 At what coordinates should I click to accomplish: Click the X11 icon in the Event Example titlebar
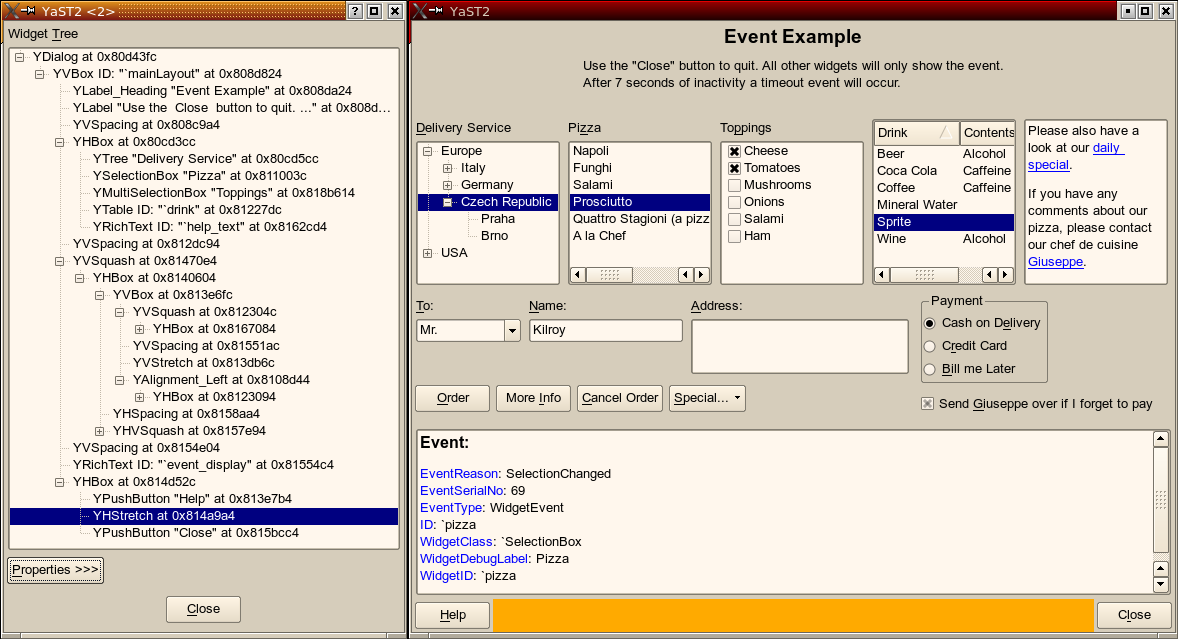click(x=421, y=11)
